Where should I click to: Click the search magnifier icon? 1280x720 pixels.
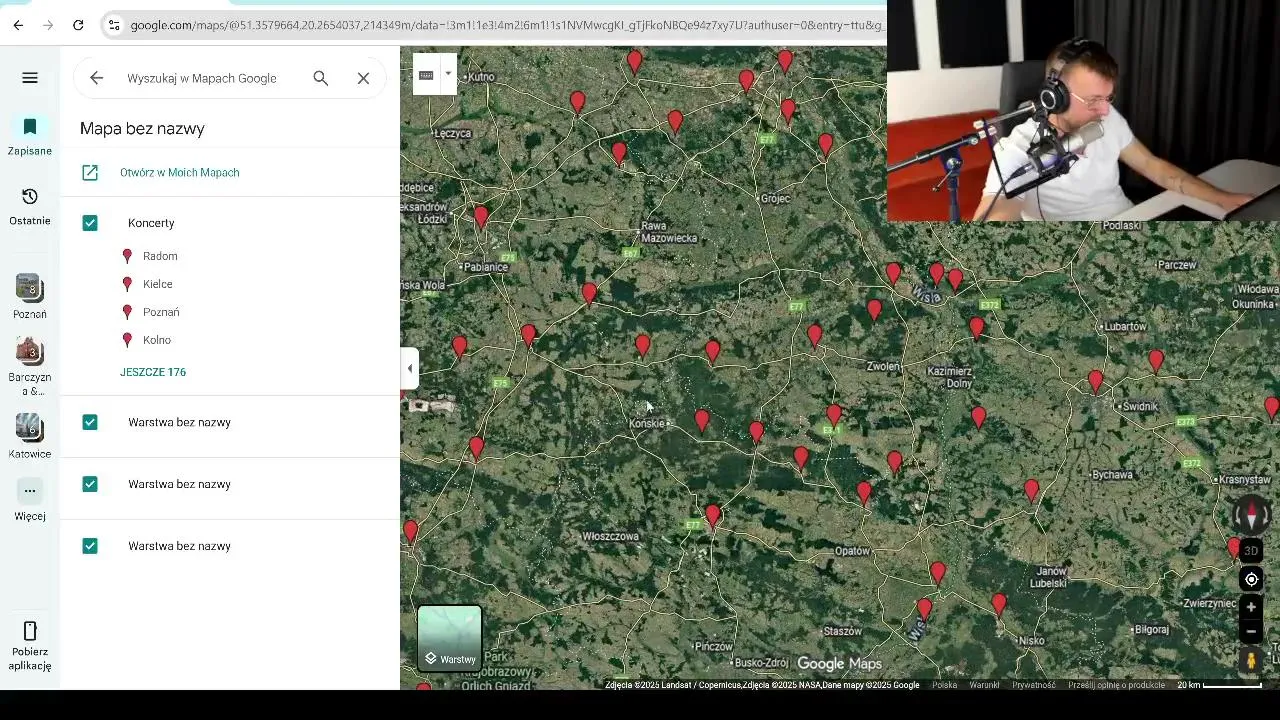coord(321,78)
